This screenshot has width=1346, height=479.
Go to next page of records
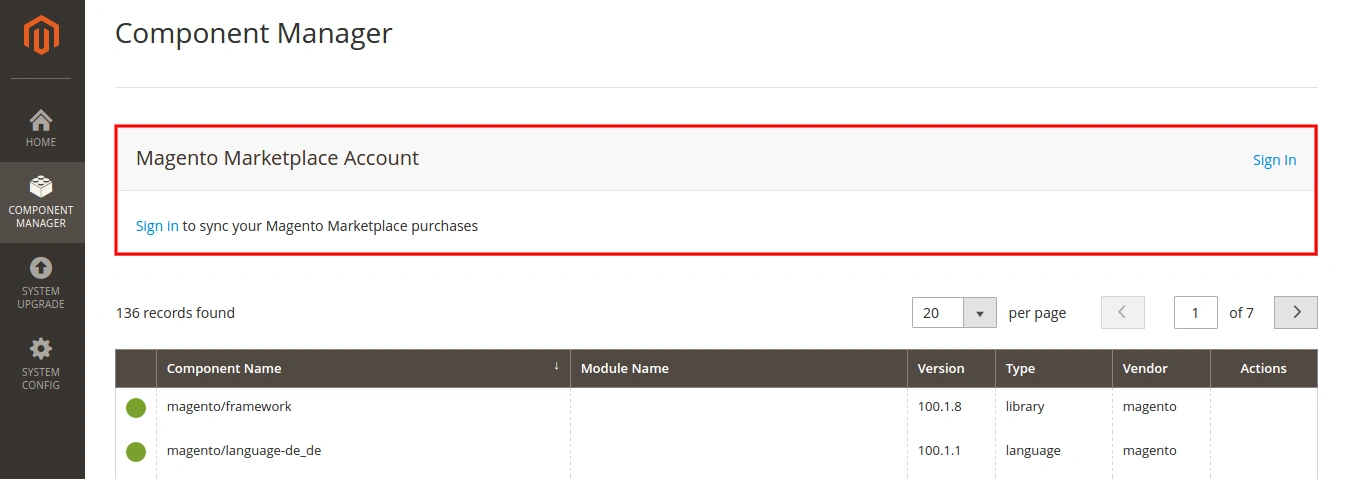coord(1296,313)
